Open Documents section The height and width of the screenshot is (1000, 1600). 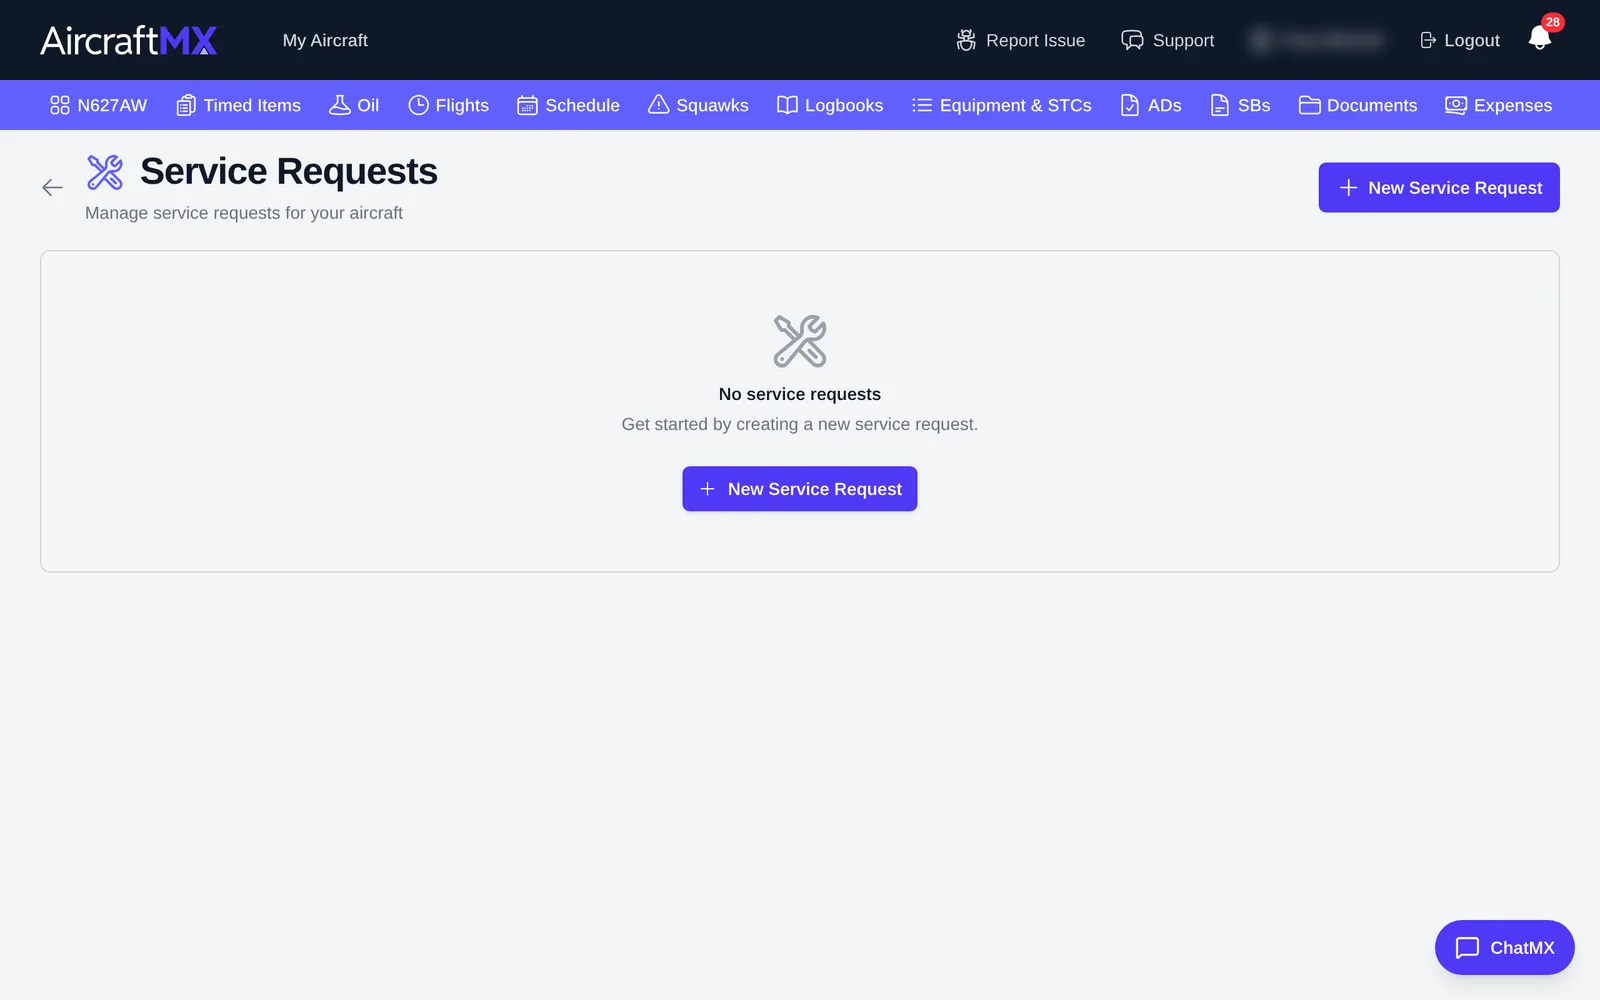1358,105
